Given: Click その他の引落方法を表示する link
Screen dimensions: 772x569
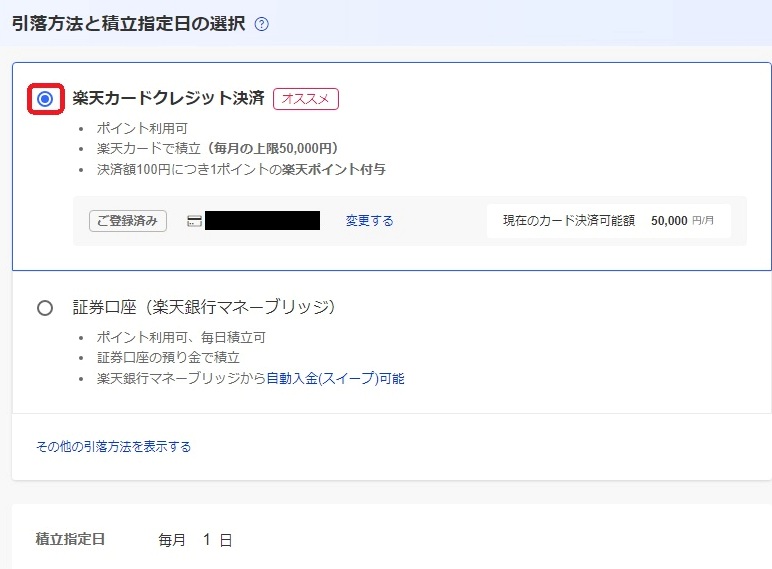Looking at the screenshot, I should 113,446.
